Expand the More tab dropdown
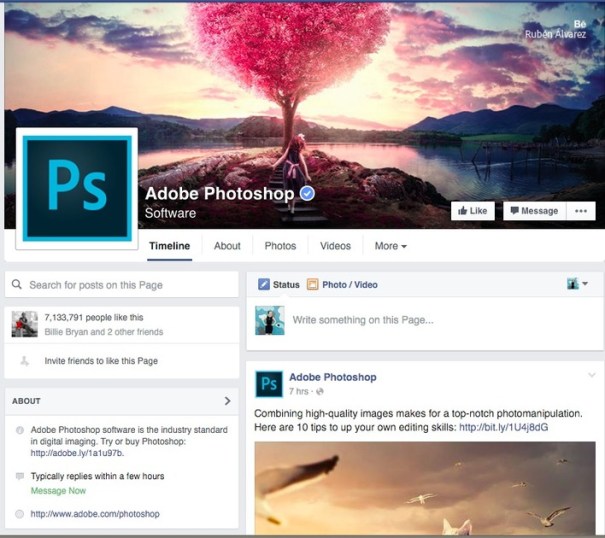Screen dimensions: 605x538 click(390, 246)
